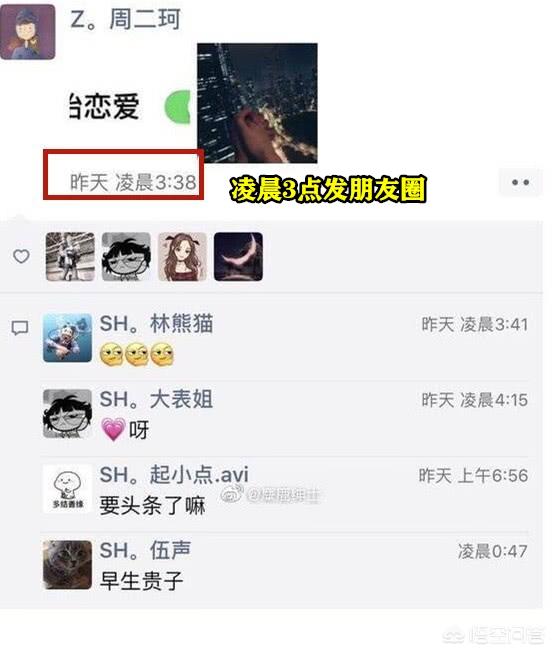Viewport: 555px width, 654px height.
Task: Tap the heart likes icon
Action: (21, 256)
